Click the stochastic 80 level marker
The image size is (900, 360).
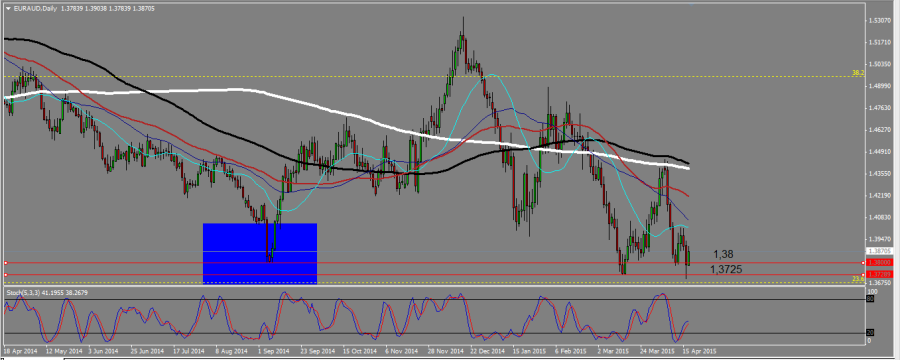[x=870, y=299]
